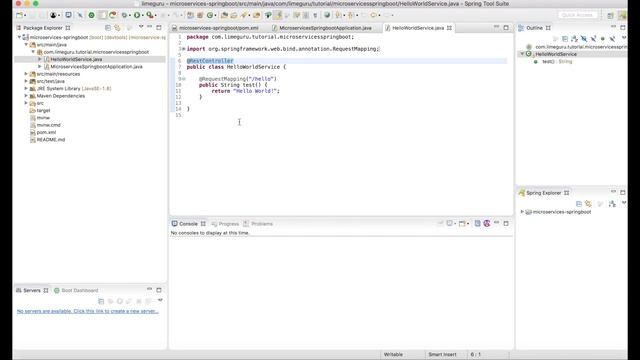Click the Next Annotation toolbar icon

338,15
